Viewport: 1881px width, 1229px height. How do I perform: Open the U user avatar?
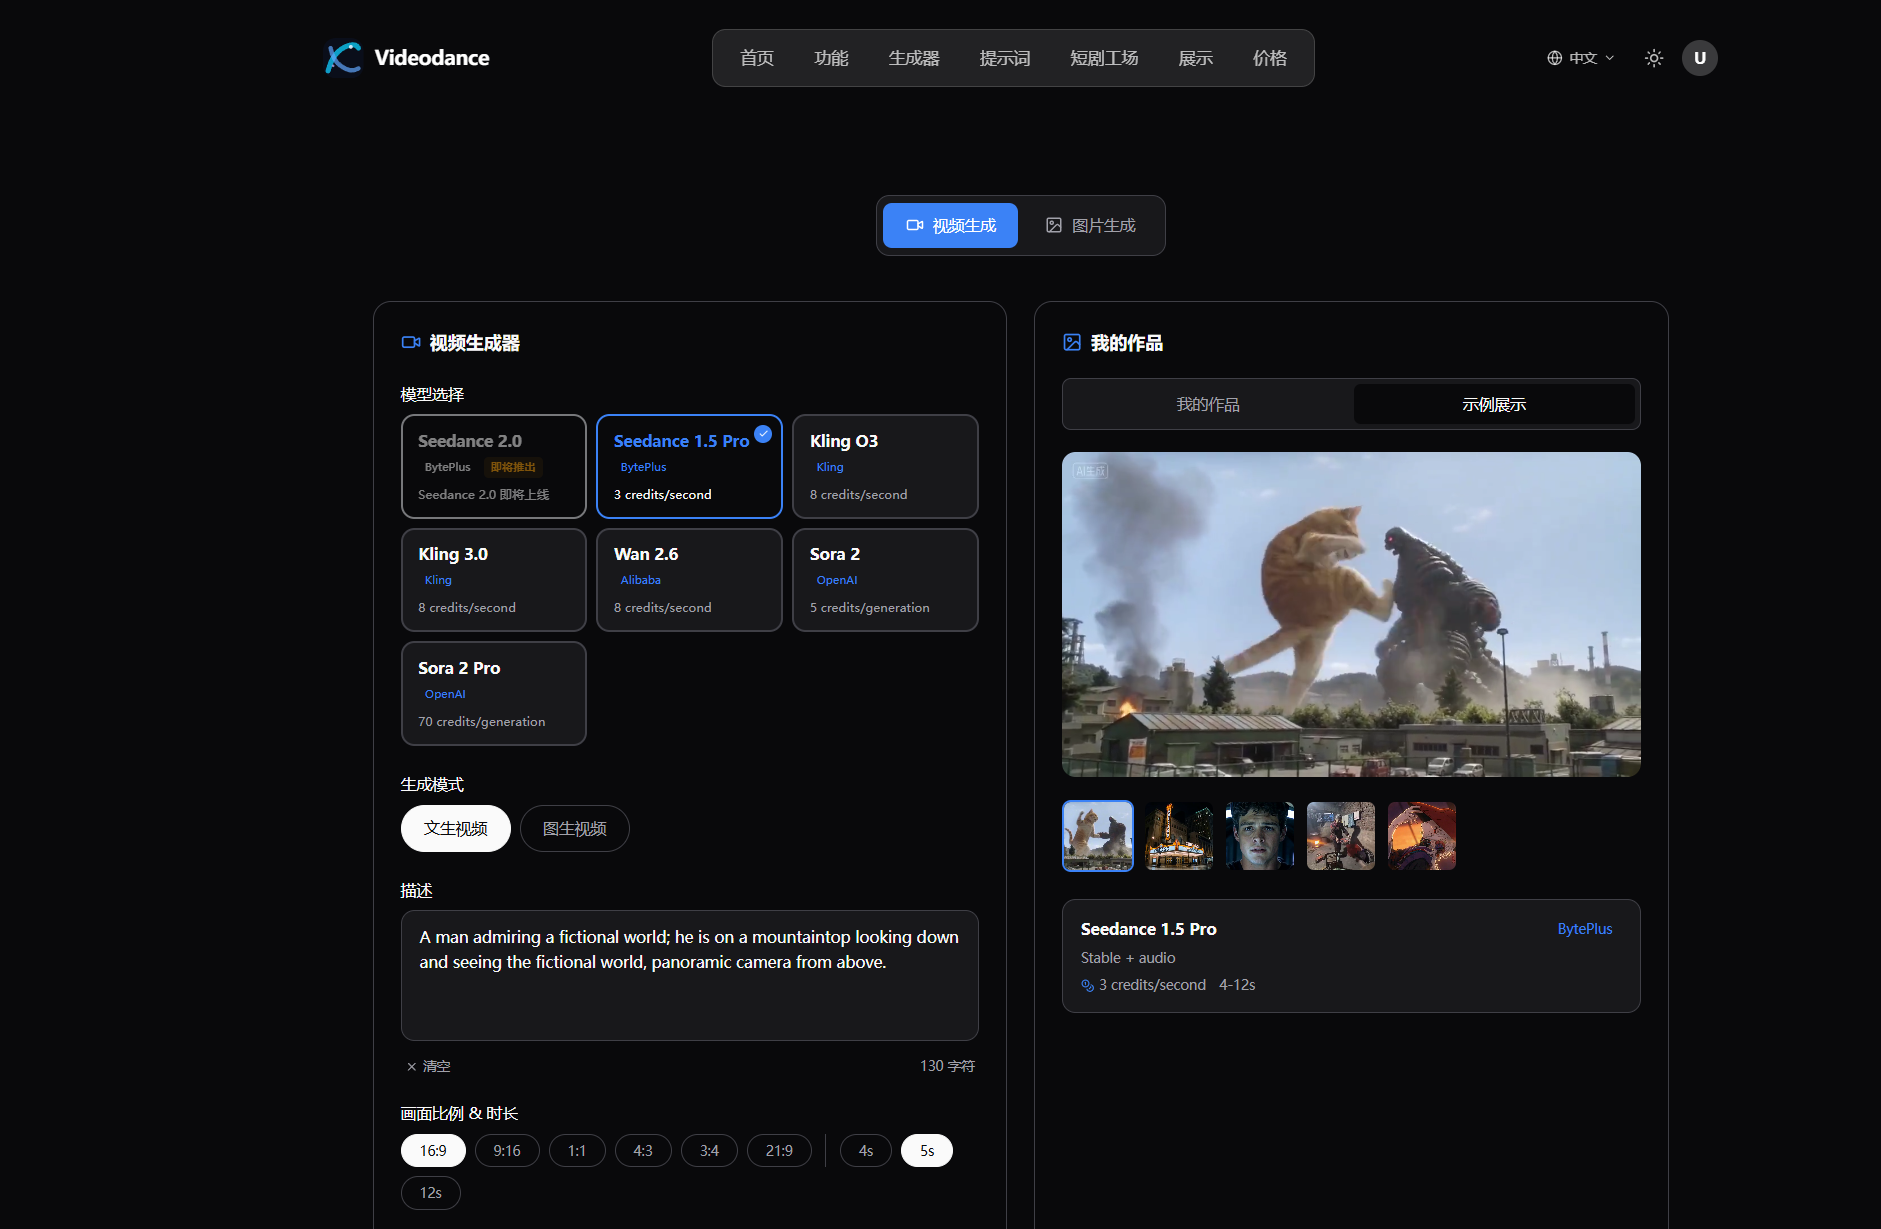click(x=1699, y=57)
